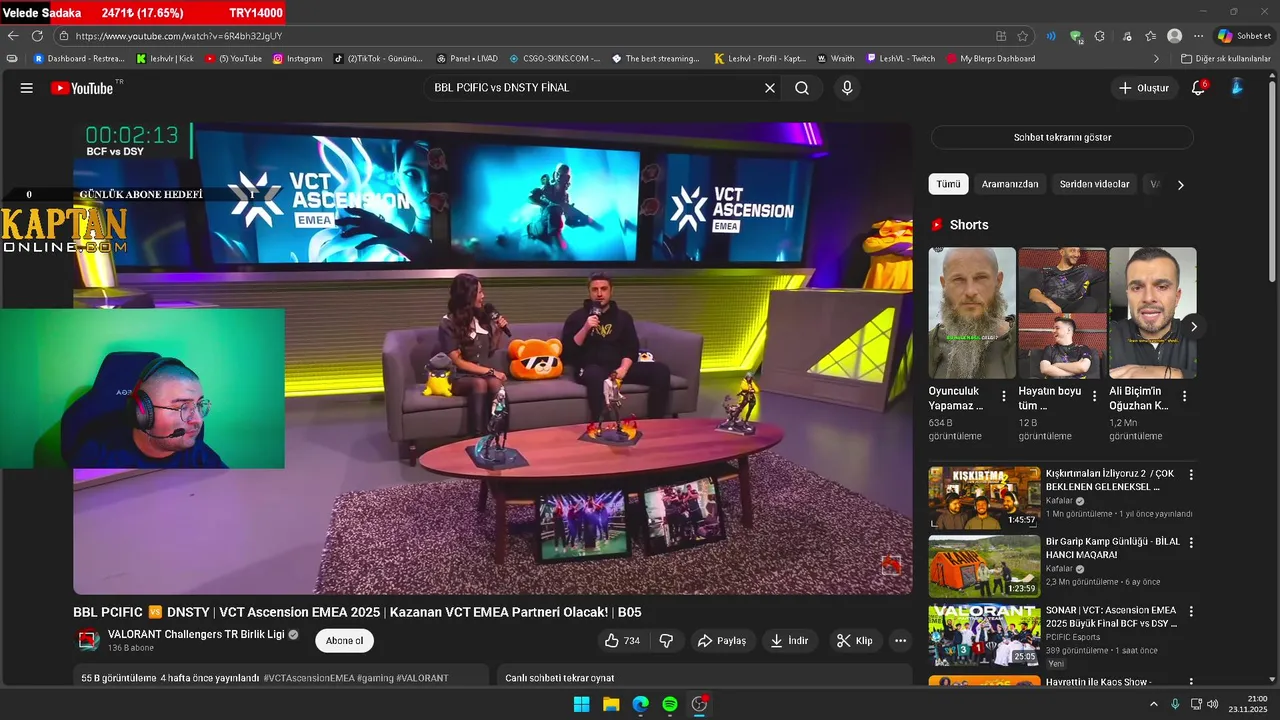Go to the YouTube home logo

82,88
